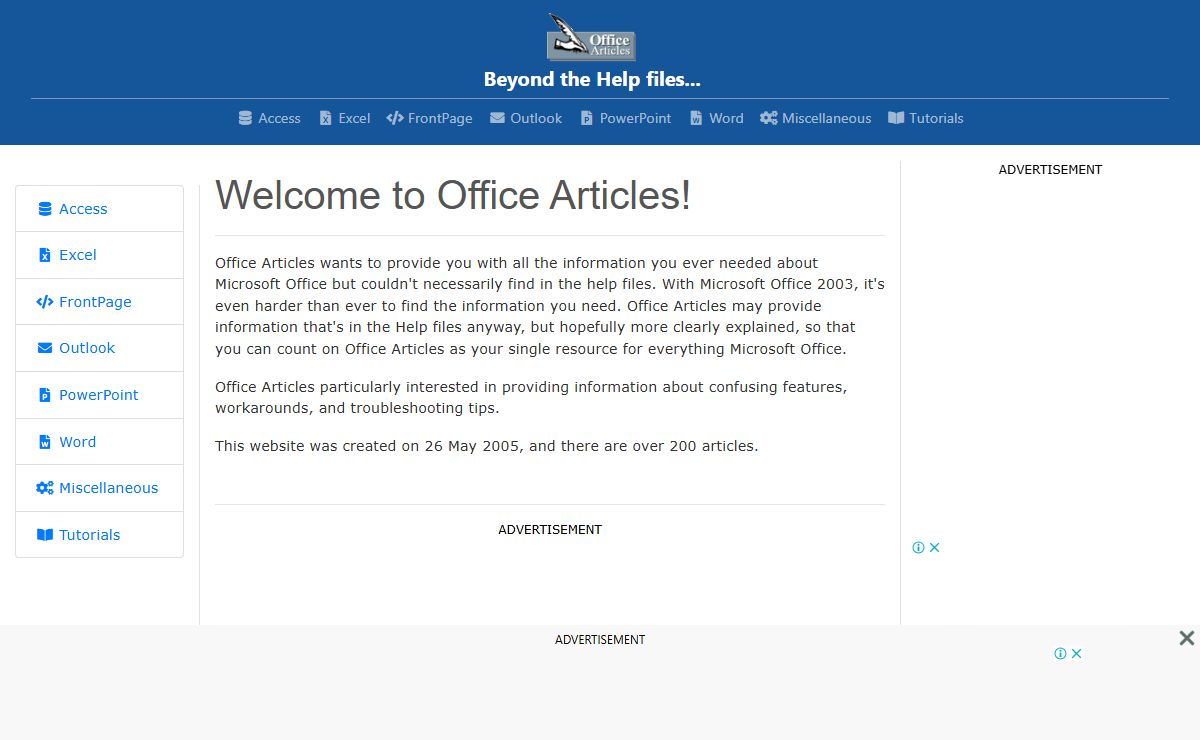Select Miscellaneous text in the sidebar list

pyautogui.click(x=108, y=488)
